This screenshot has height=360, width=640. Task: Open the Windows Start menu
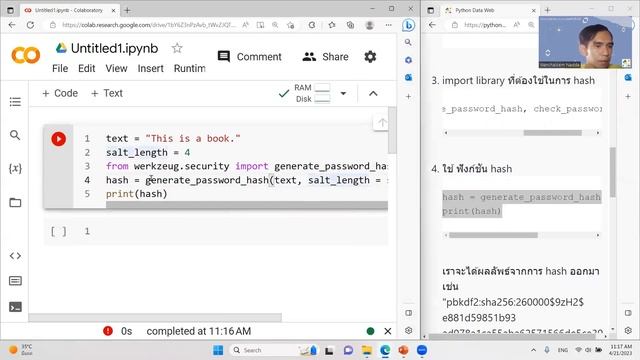[x=218, y=350]
